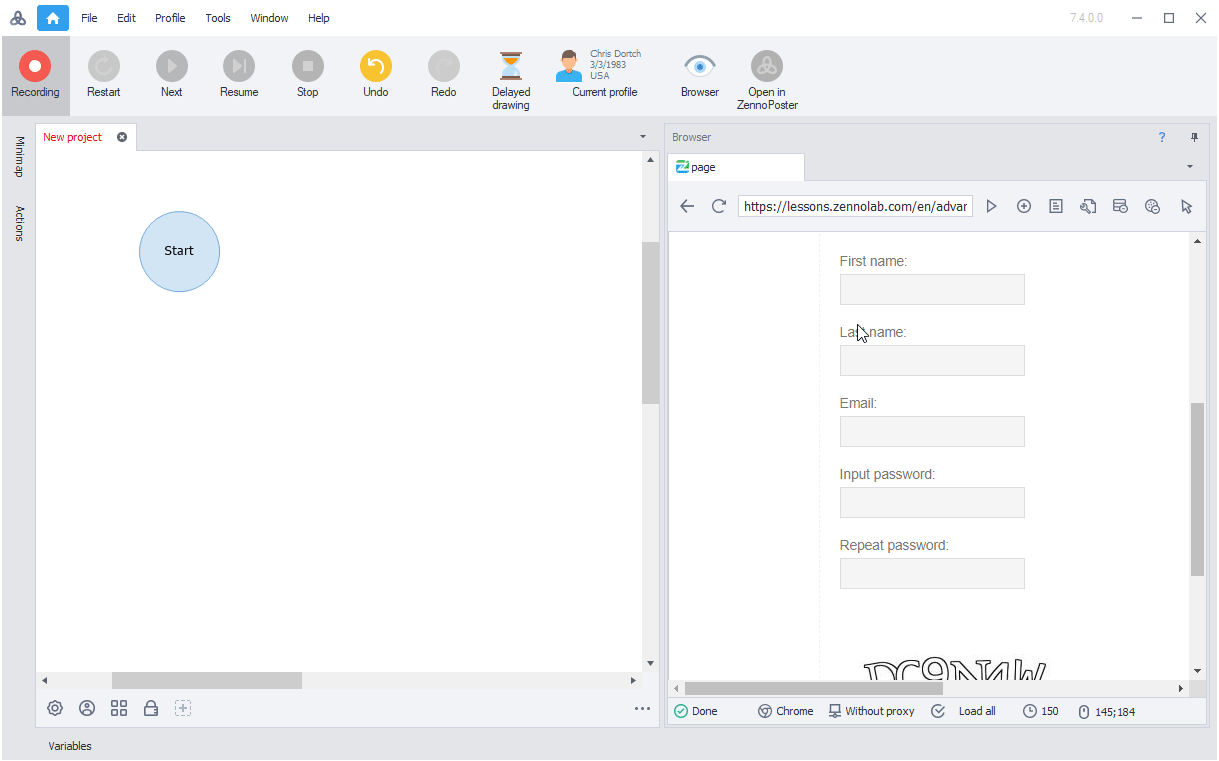This screenshot has height=761, width=1219.
Task: Select the New project tab
Action: coord(73,137)
